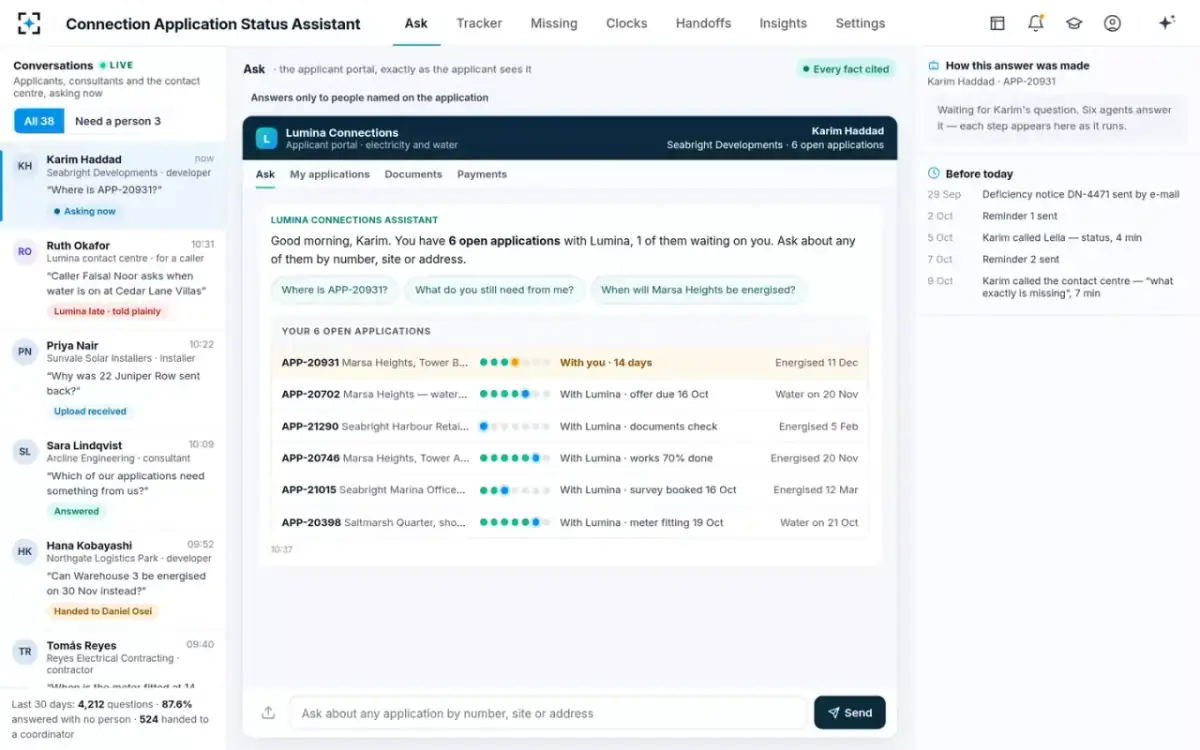
Task: Click the TR avatar for Tomás Reyes
Action: coord(25,652)
